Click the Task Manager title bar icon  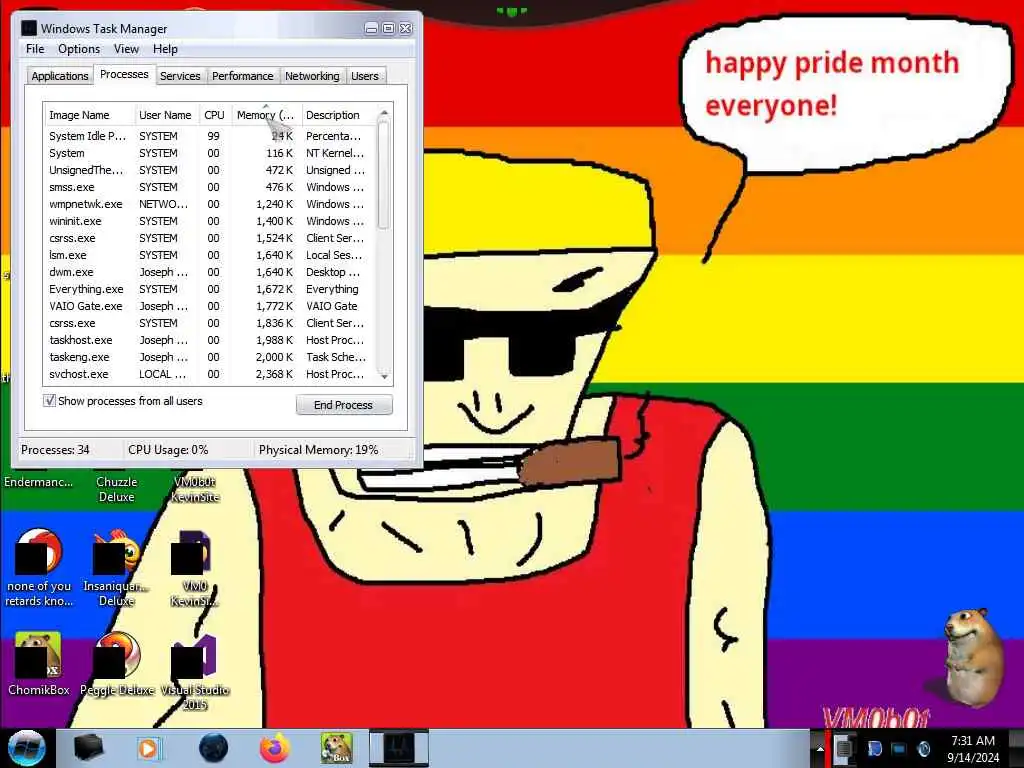[29, 28]
